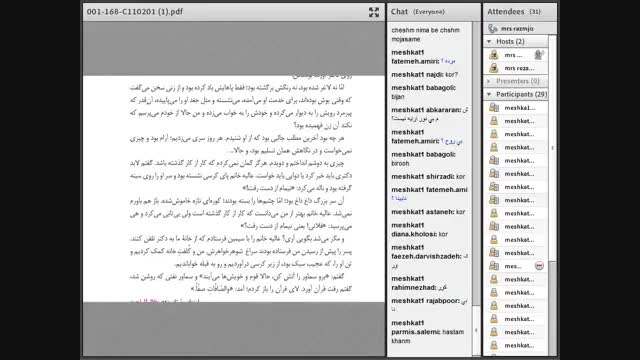Click the Attendees list scrollbar thumb
Screen dimensions: 640x360
tap(553, 149)
